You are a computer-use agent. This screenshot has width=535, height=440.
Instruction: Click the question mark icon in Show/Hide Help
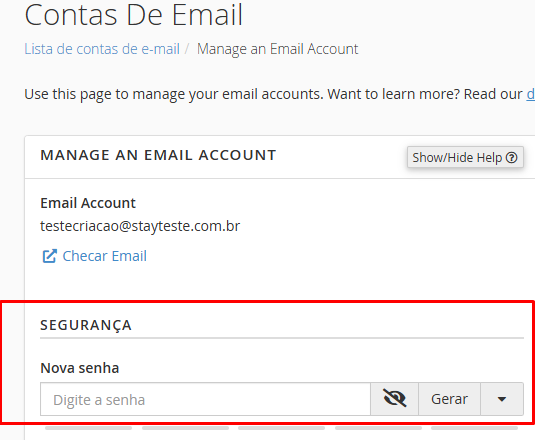pos(511,158)
